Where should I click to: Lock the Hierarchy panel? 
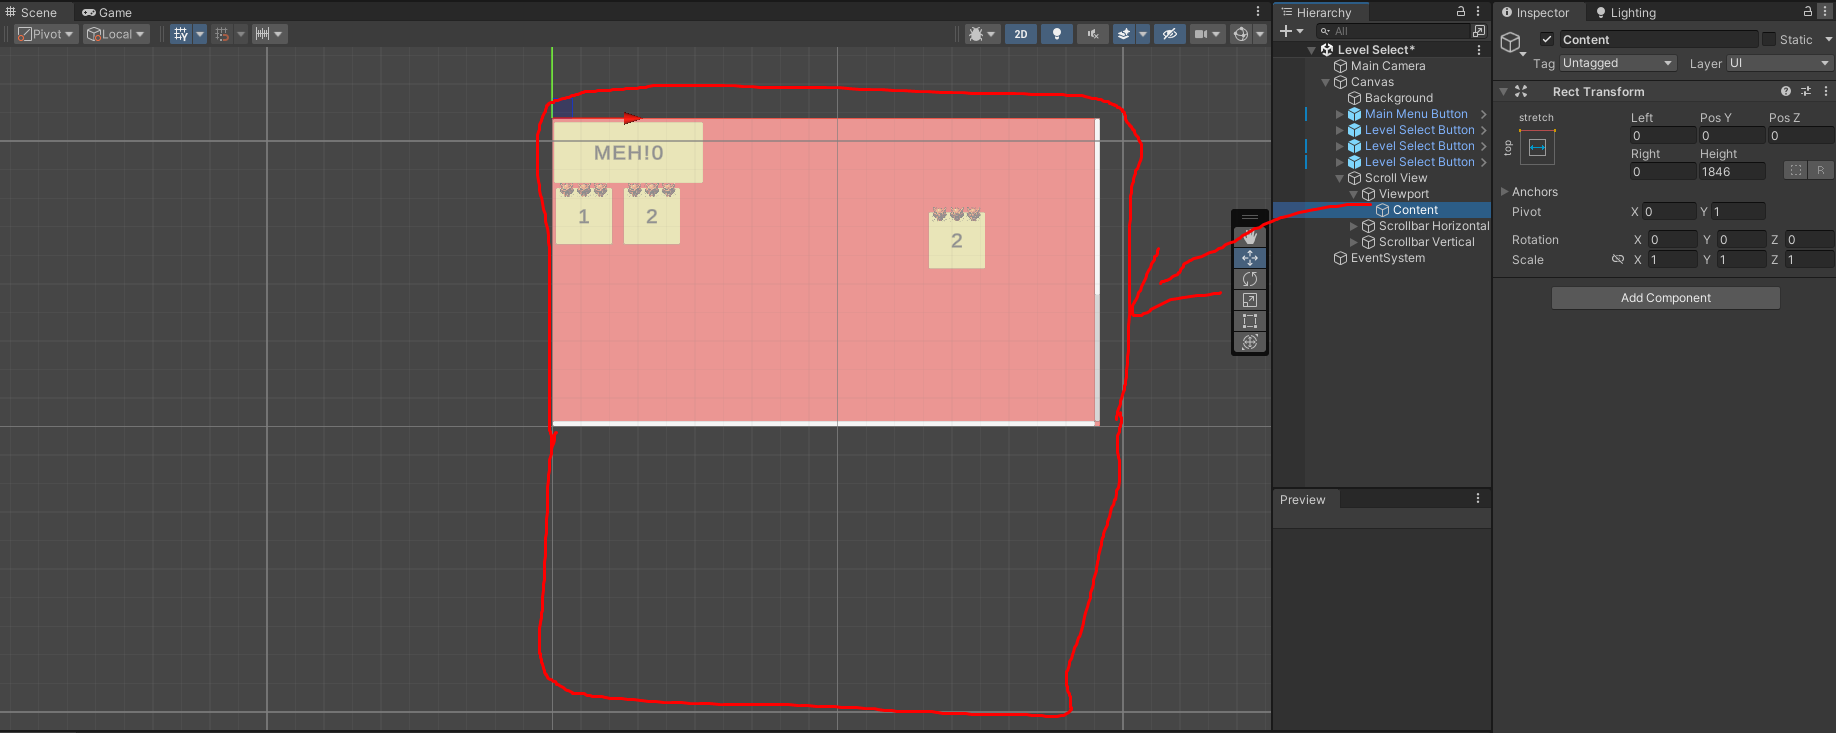pos(1461,12)
